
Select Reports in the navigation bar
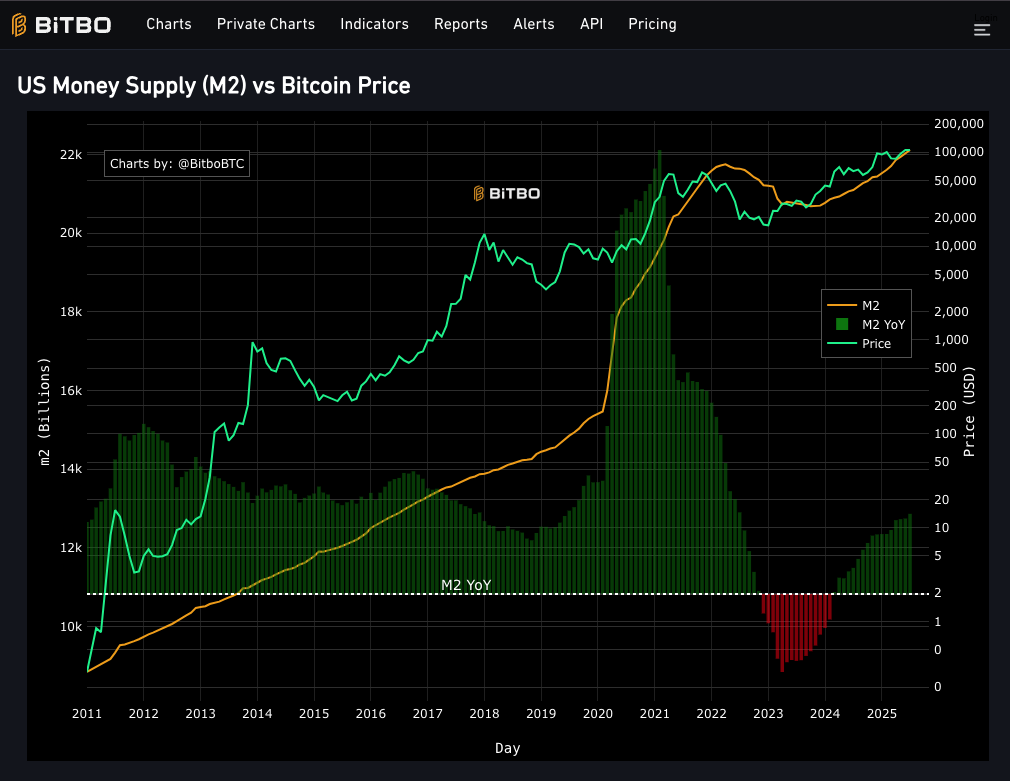point(460,24)
